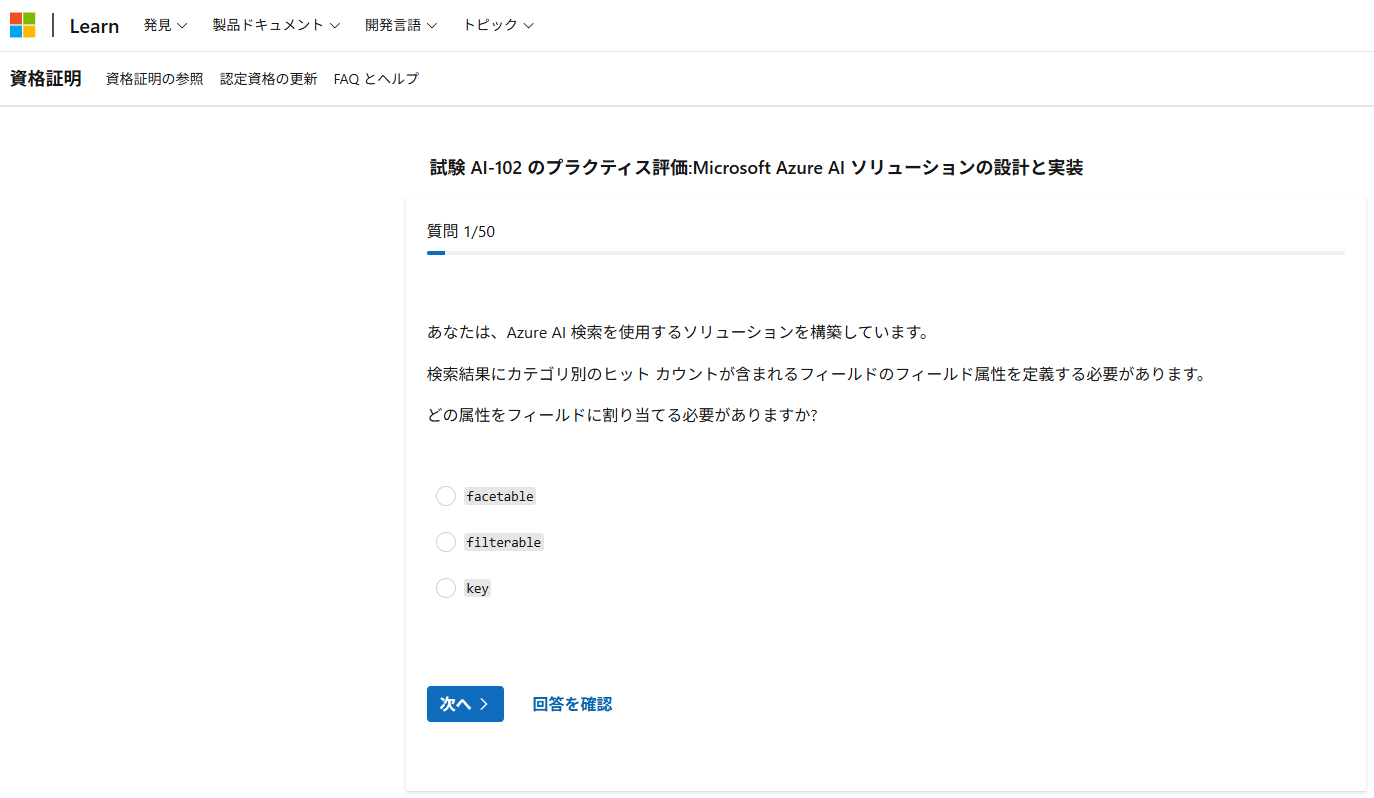Click the filterable code label
Viewport: 1374px width, 798px height.
pos(504,542)
